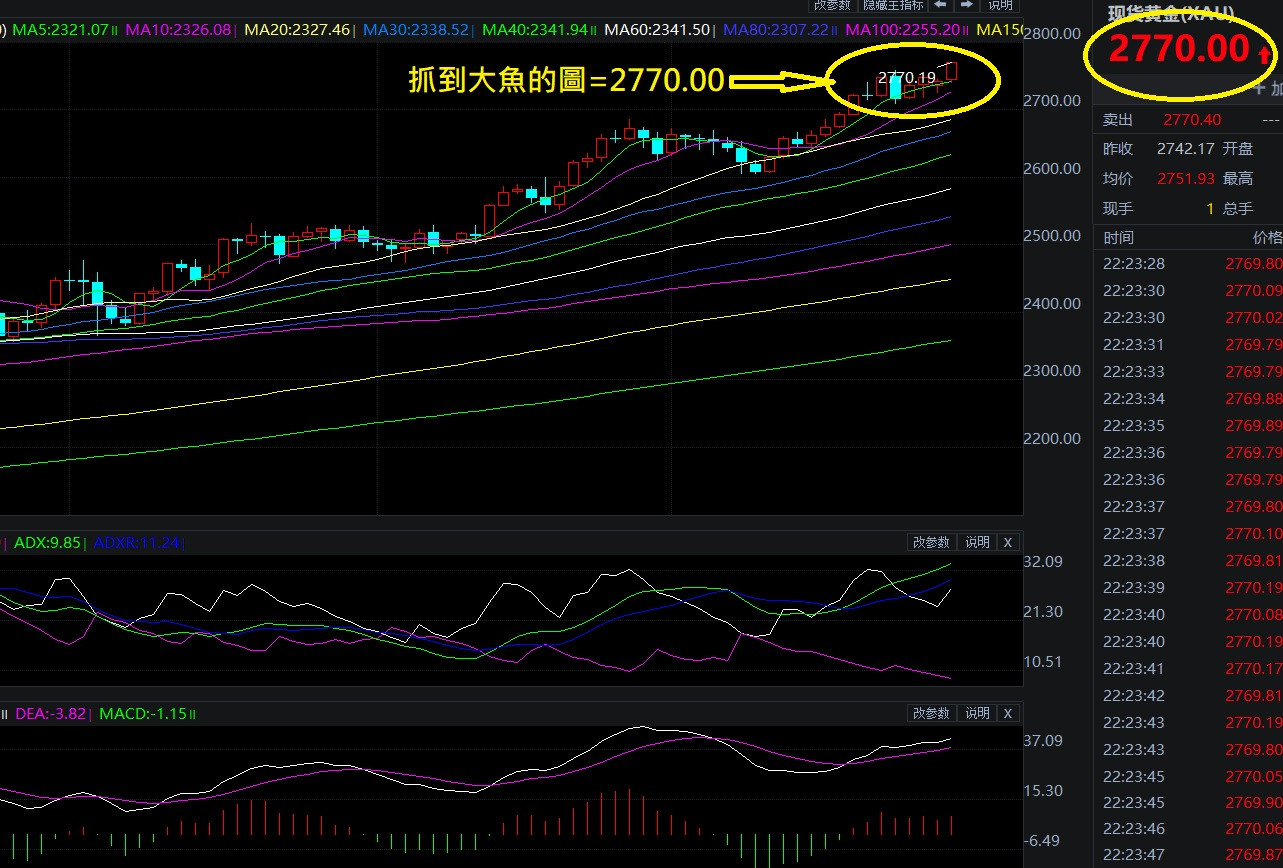Toggle MA5 line pause marker

[115, 31]
